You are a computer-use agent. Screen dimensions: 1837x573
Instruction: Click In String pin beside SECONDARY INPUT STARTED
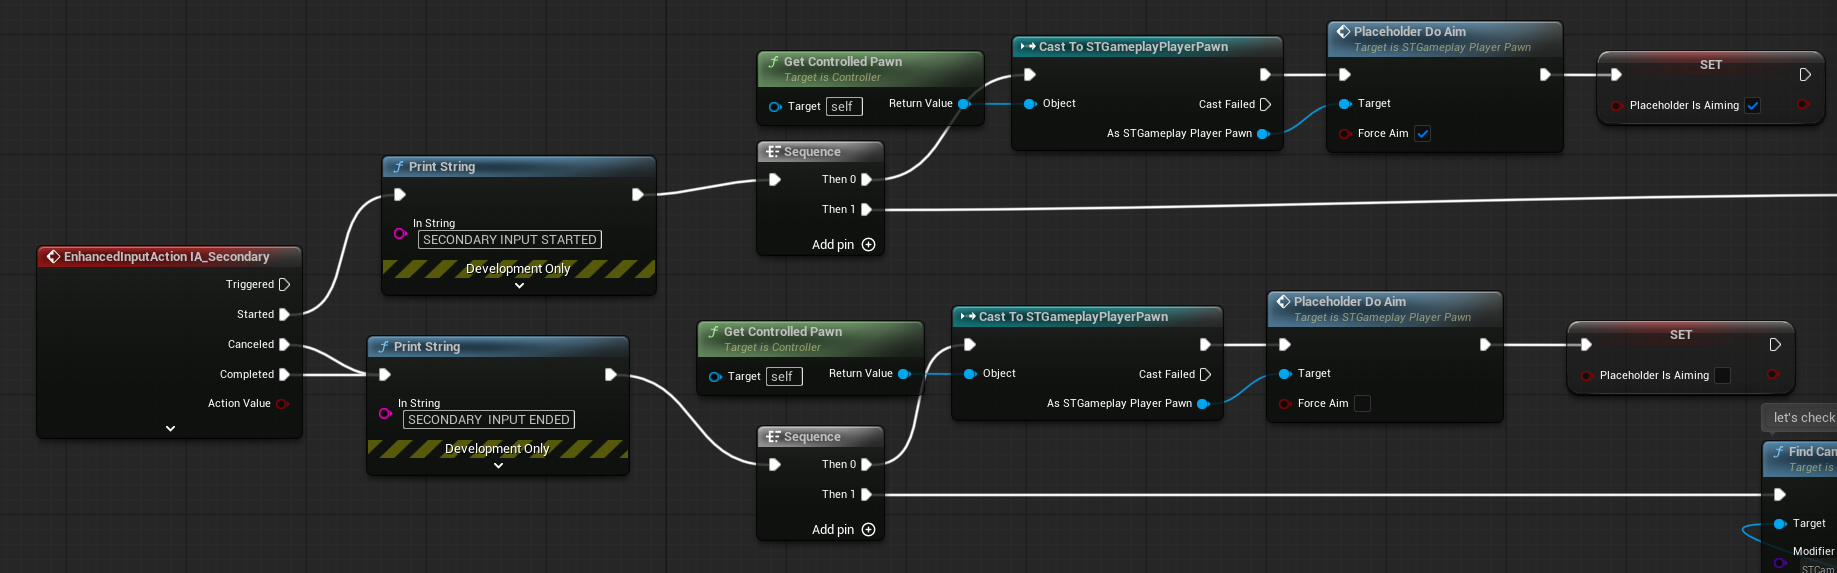(400, 234)
